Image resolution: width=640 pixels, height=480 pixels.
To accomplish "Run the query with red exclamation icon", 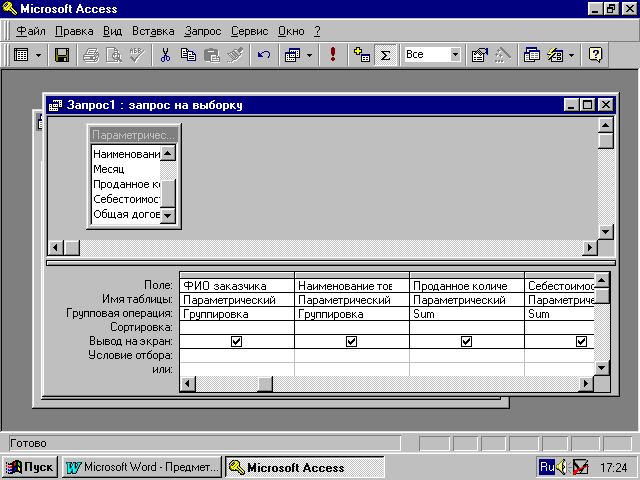I will [333, 55].
